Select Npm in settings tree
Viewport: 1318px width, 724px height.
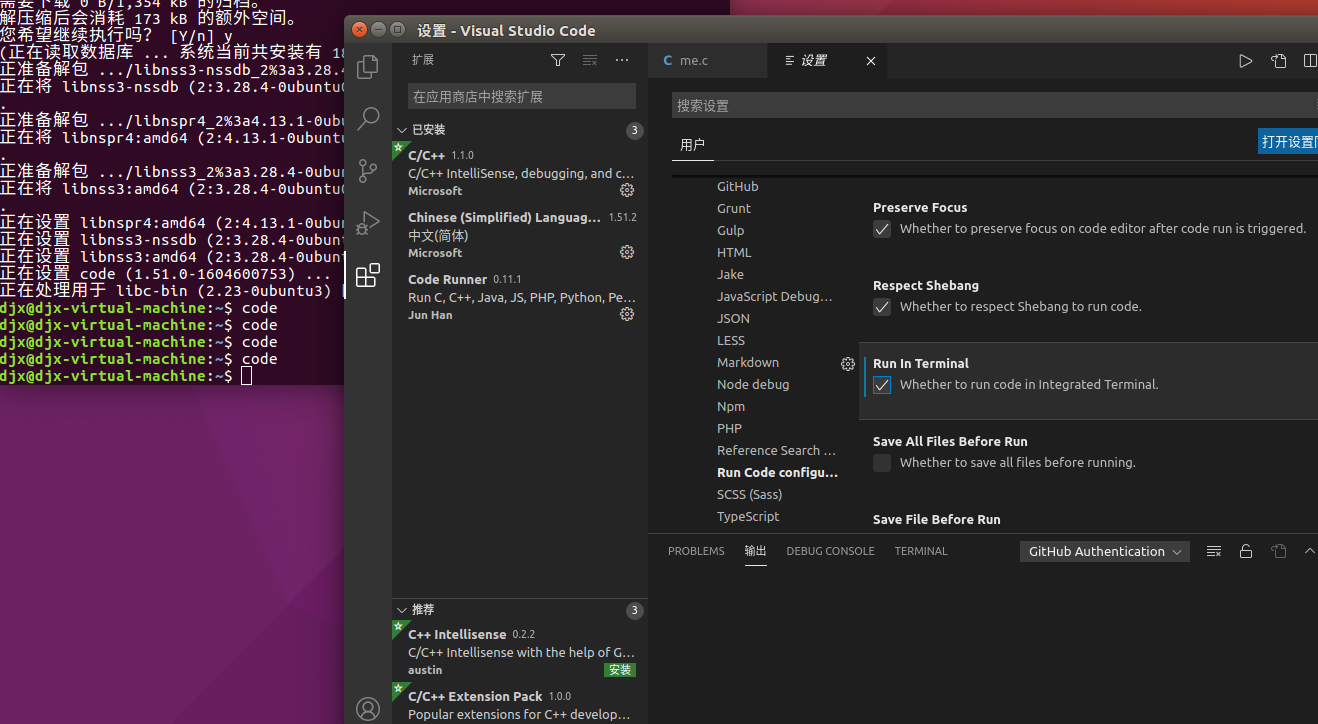(731, 407)
